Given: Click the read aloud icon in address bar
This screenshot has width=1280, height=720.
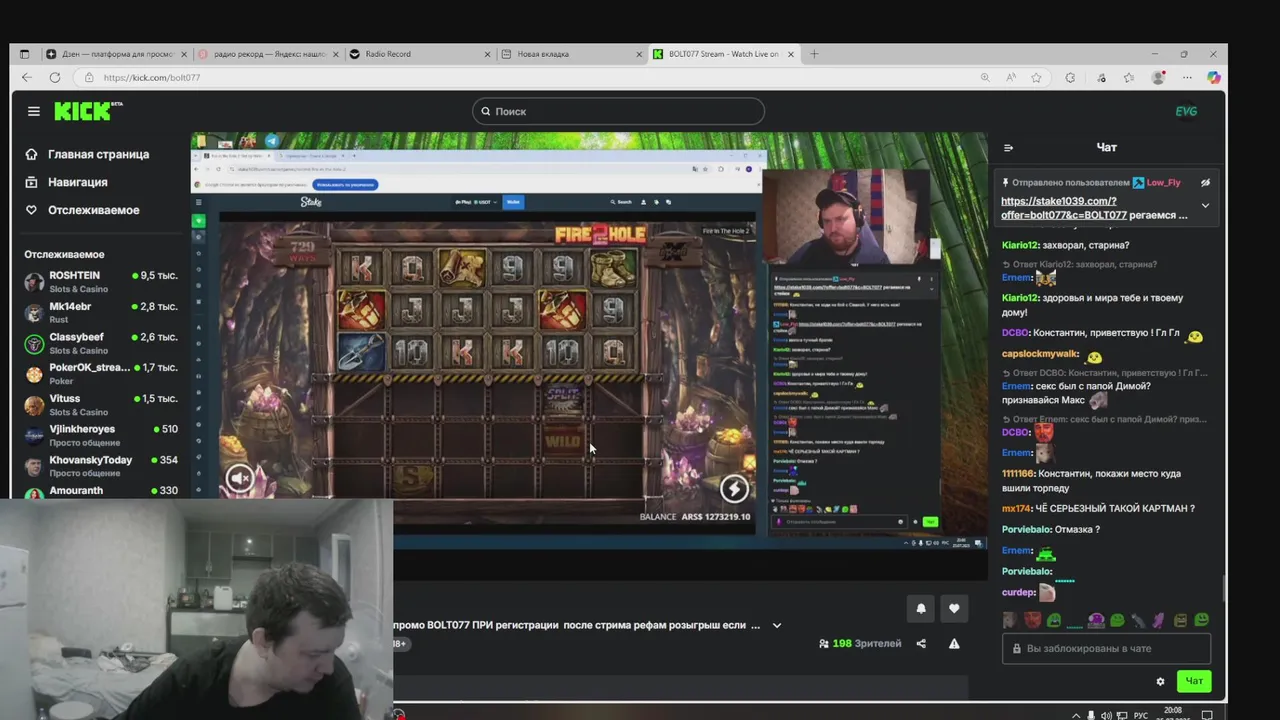Looking at the screenshot, I should [x=1011, y=77].
